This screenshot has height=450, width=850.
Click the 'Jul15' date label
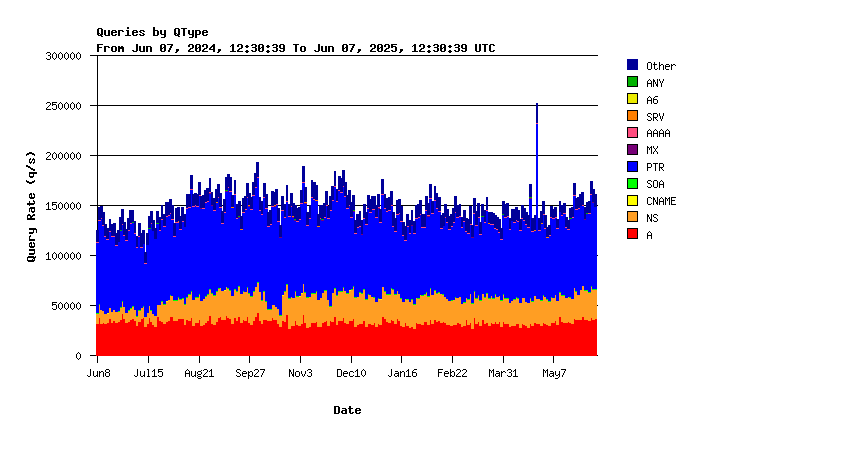149,374
